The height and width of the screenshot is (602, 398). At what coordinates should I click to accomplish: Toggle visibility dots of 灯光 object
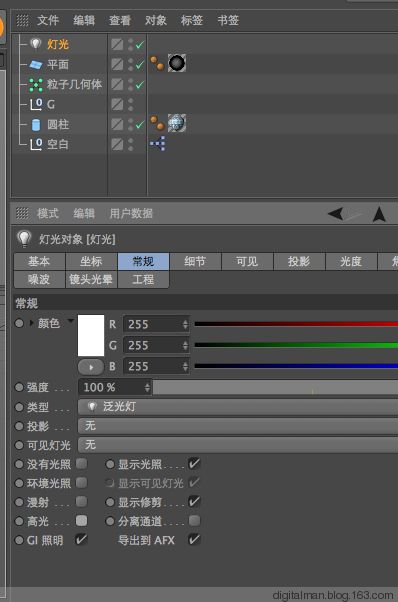[130, 44]
